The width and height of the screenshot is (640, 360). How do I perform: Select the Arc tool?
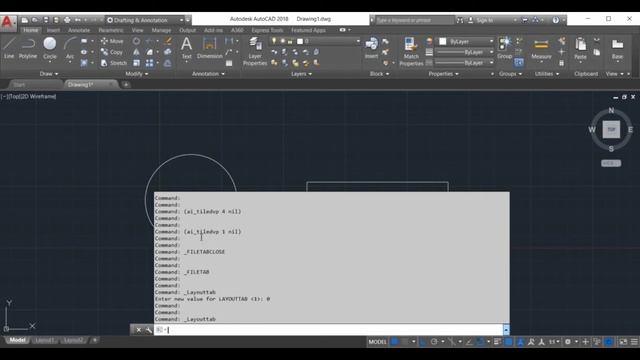coord(70,48)
